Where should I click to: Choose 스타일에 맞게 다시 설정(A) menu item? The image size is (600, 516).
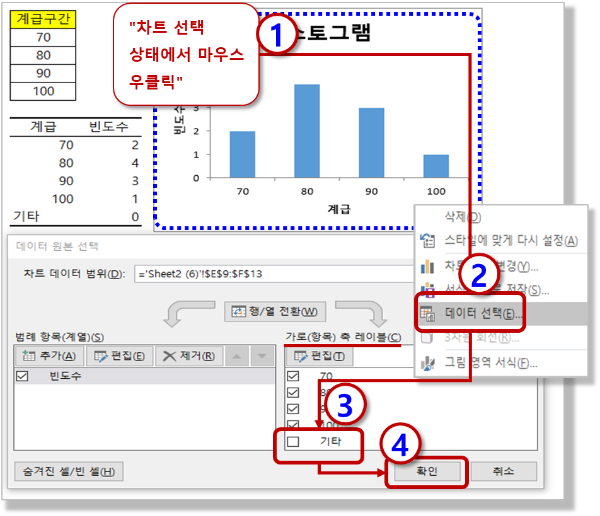point(501,241)
